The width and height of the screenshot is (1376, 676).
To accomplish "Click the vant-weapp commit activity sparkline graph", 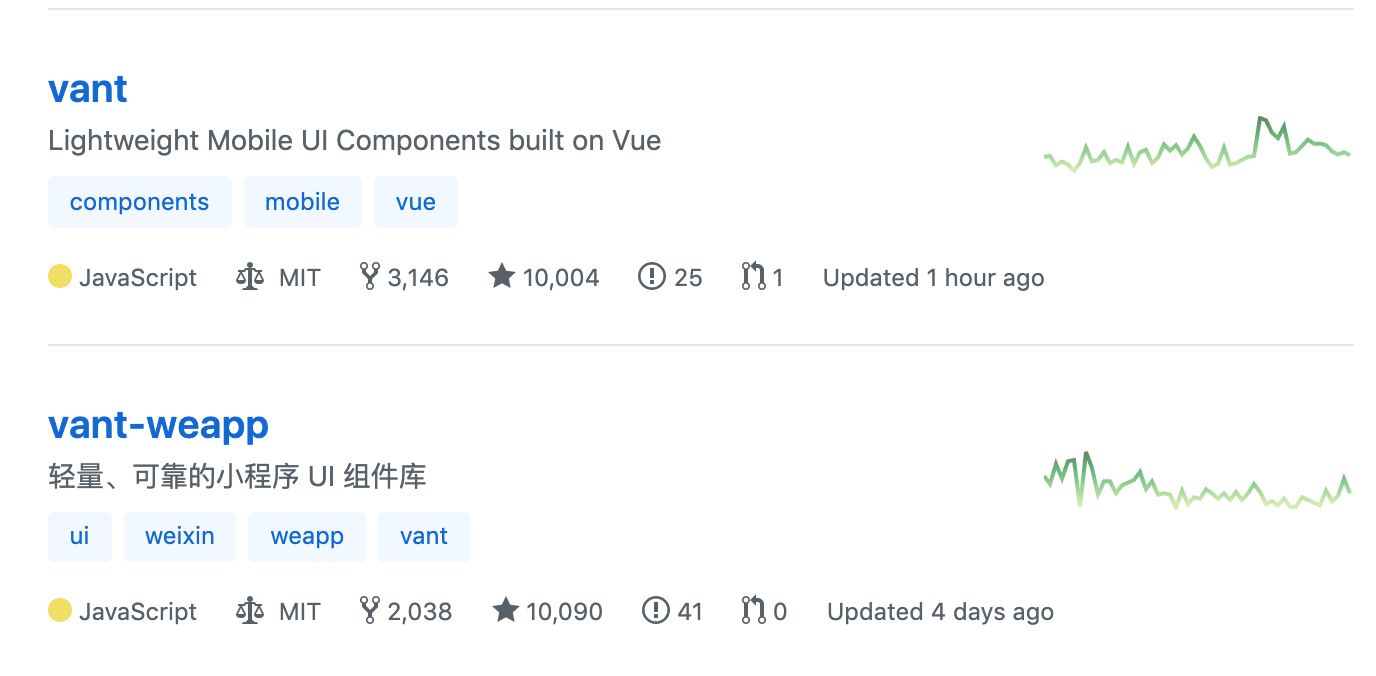I will pos(1197,481).
